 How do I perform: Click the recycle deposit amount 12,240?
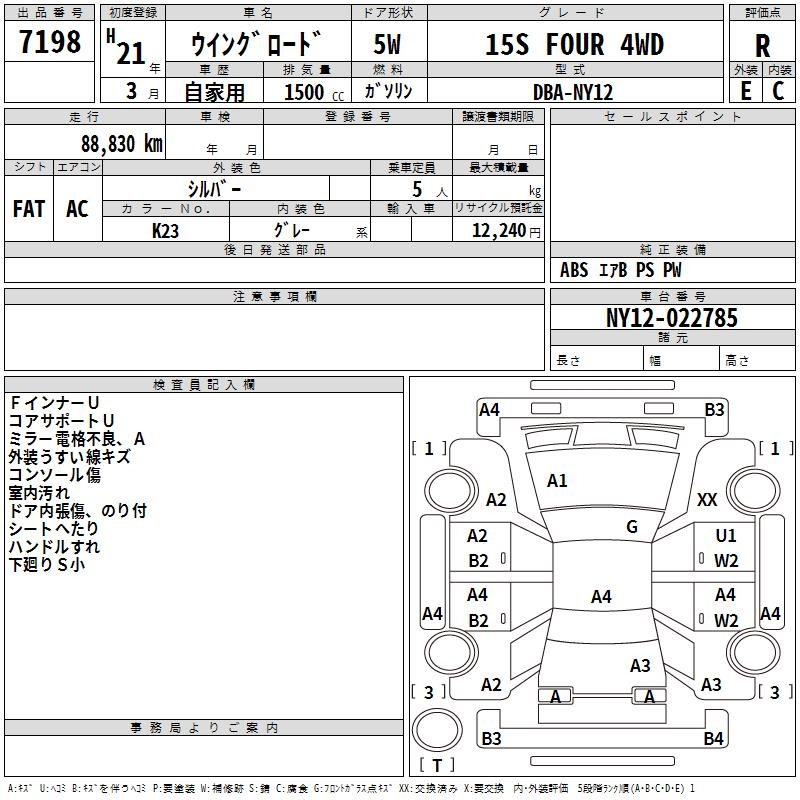(x=497, y=230)
